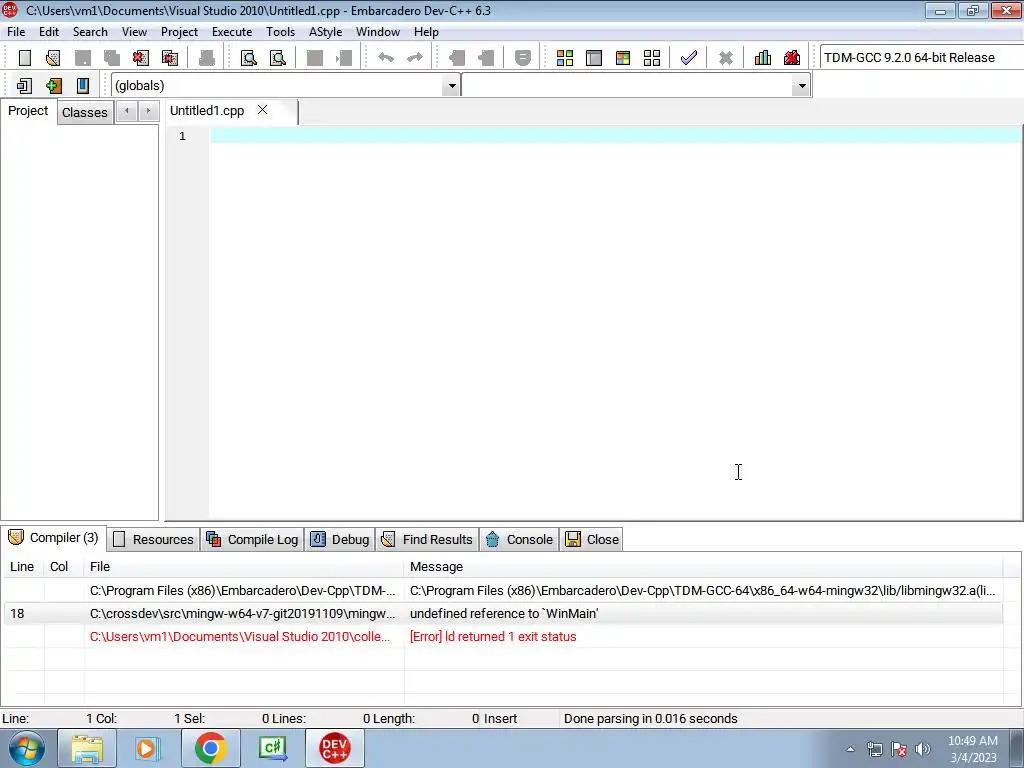The width and height of the screenshot is (1024, 768).
Task: Open the Project menu
Action: (179, 31)
